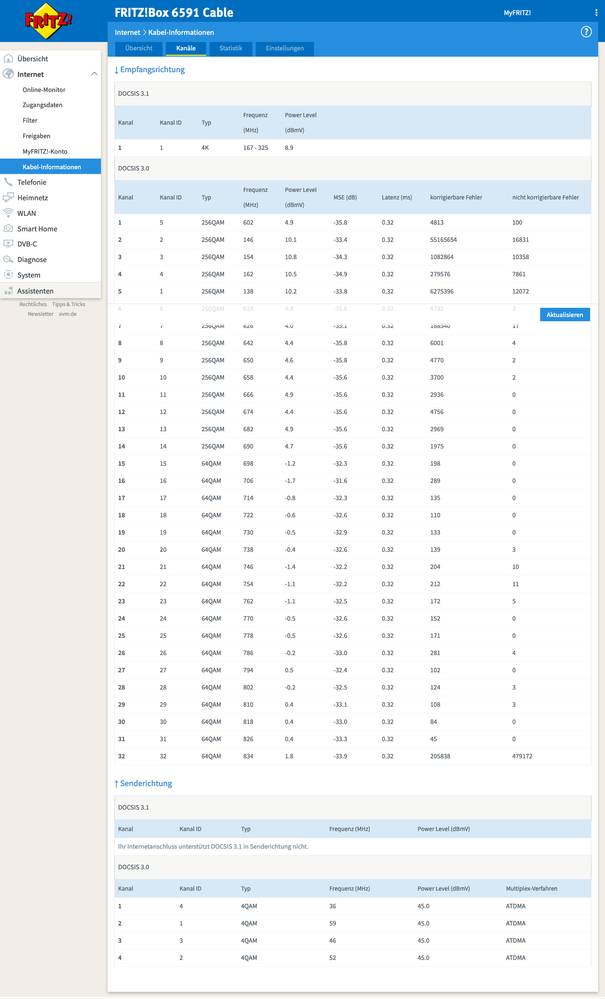Open the avm.de footer link
This screenshot has width=605, height=999.
tap(68, 314)
